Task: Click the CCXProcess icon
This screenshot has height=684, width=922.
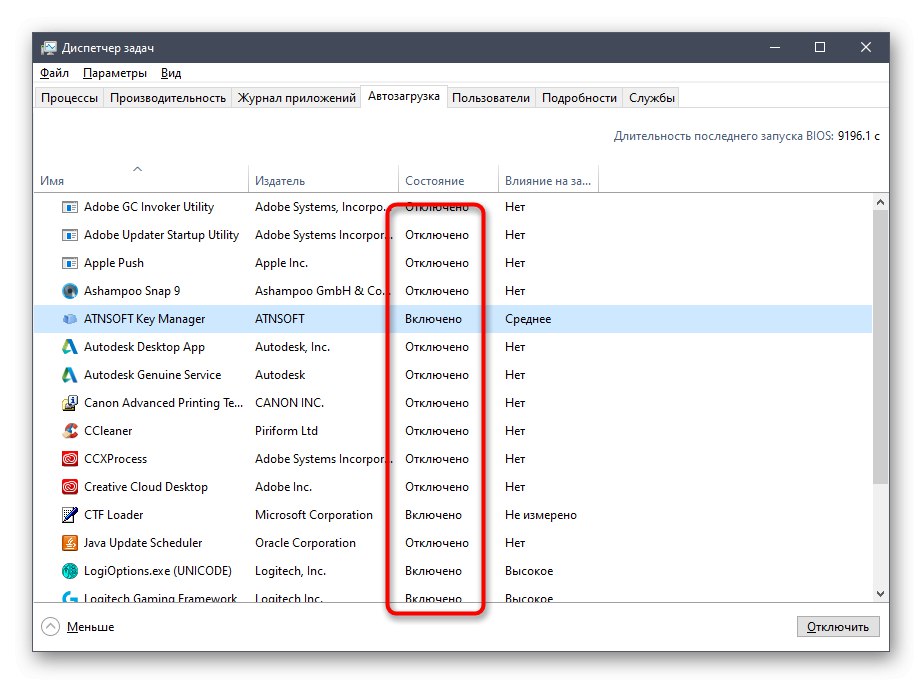Action: point(69,459)
